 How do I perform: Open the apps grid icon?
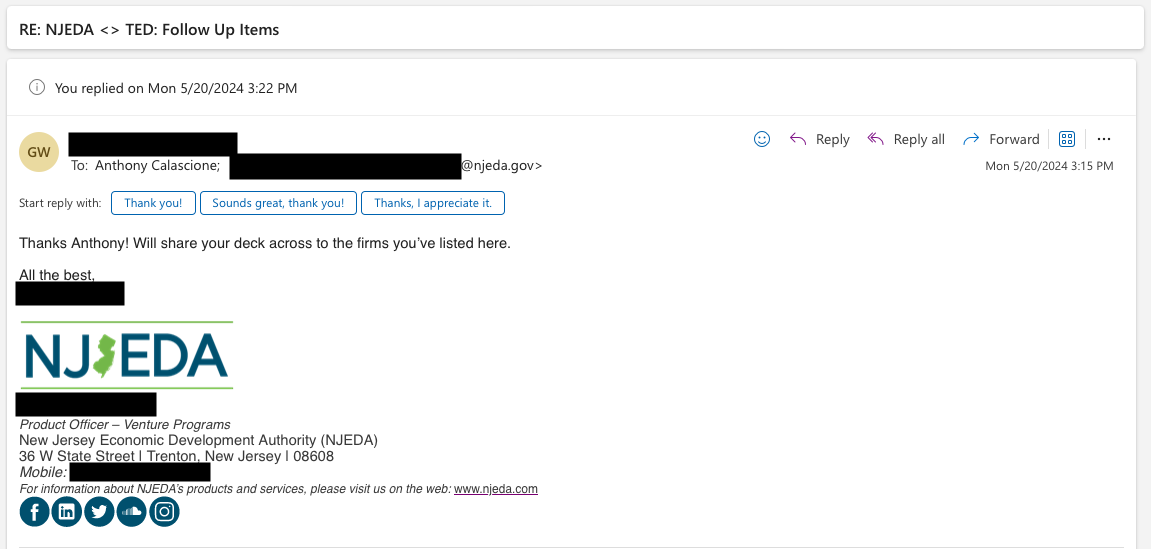pyautogui.click(x=1066, y=139)
